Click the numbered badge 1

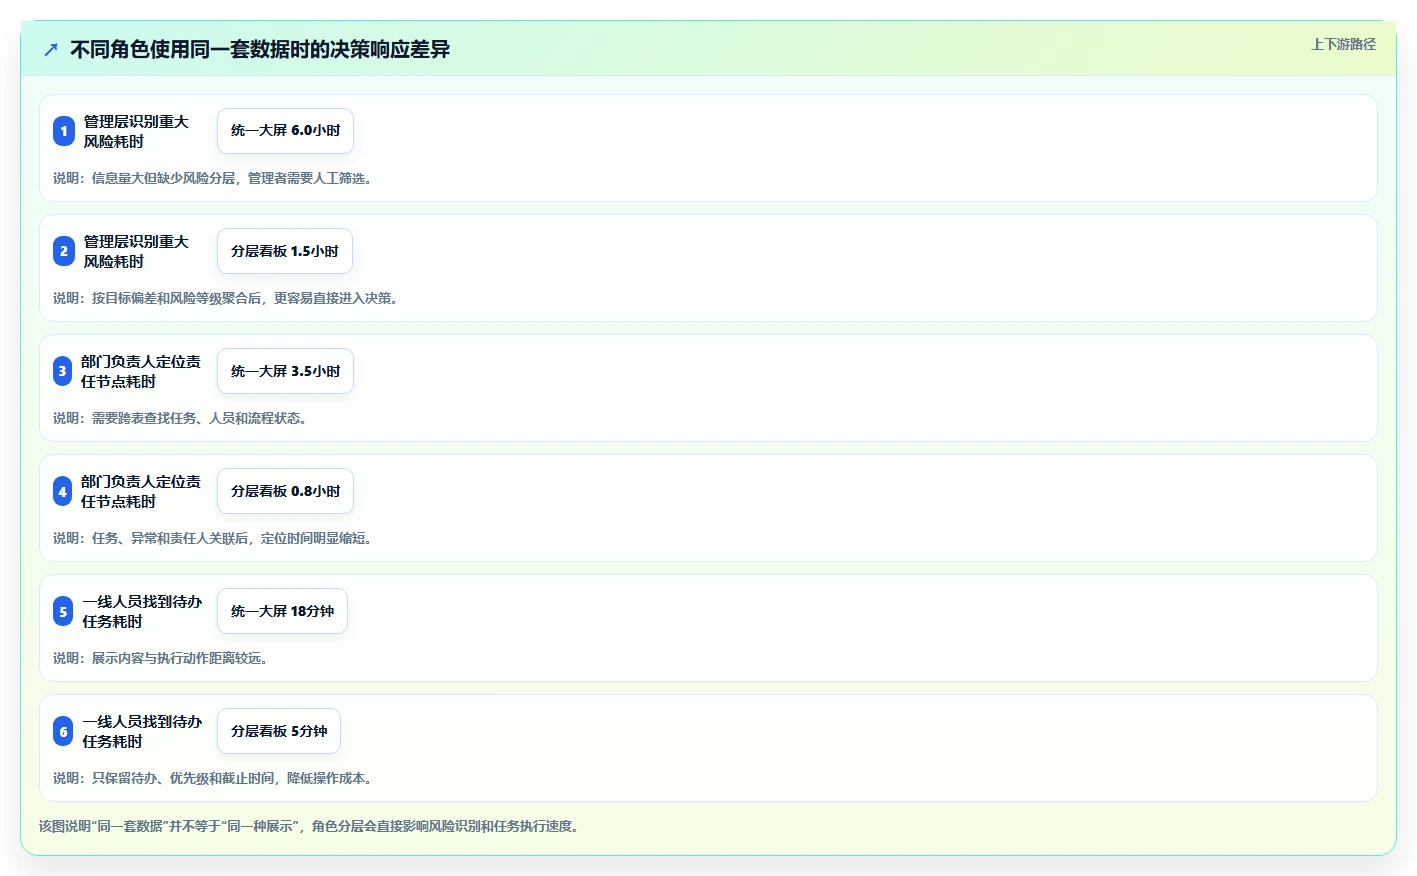coord(64,131)
